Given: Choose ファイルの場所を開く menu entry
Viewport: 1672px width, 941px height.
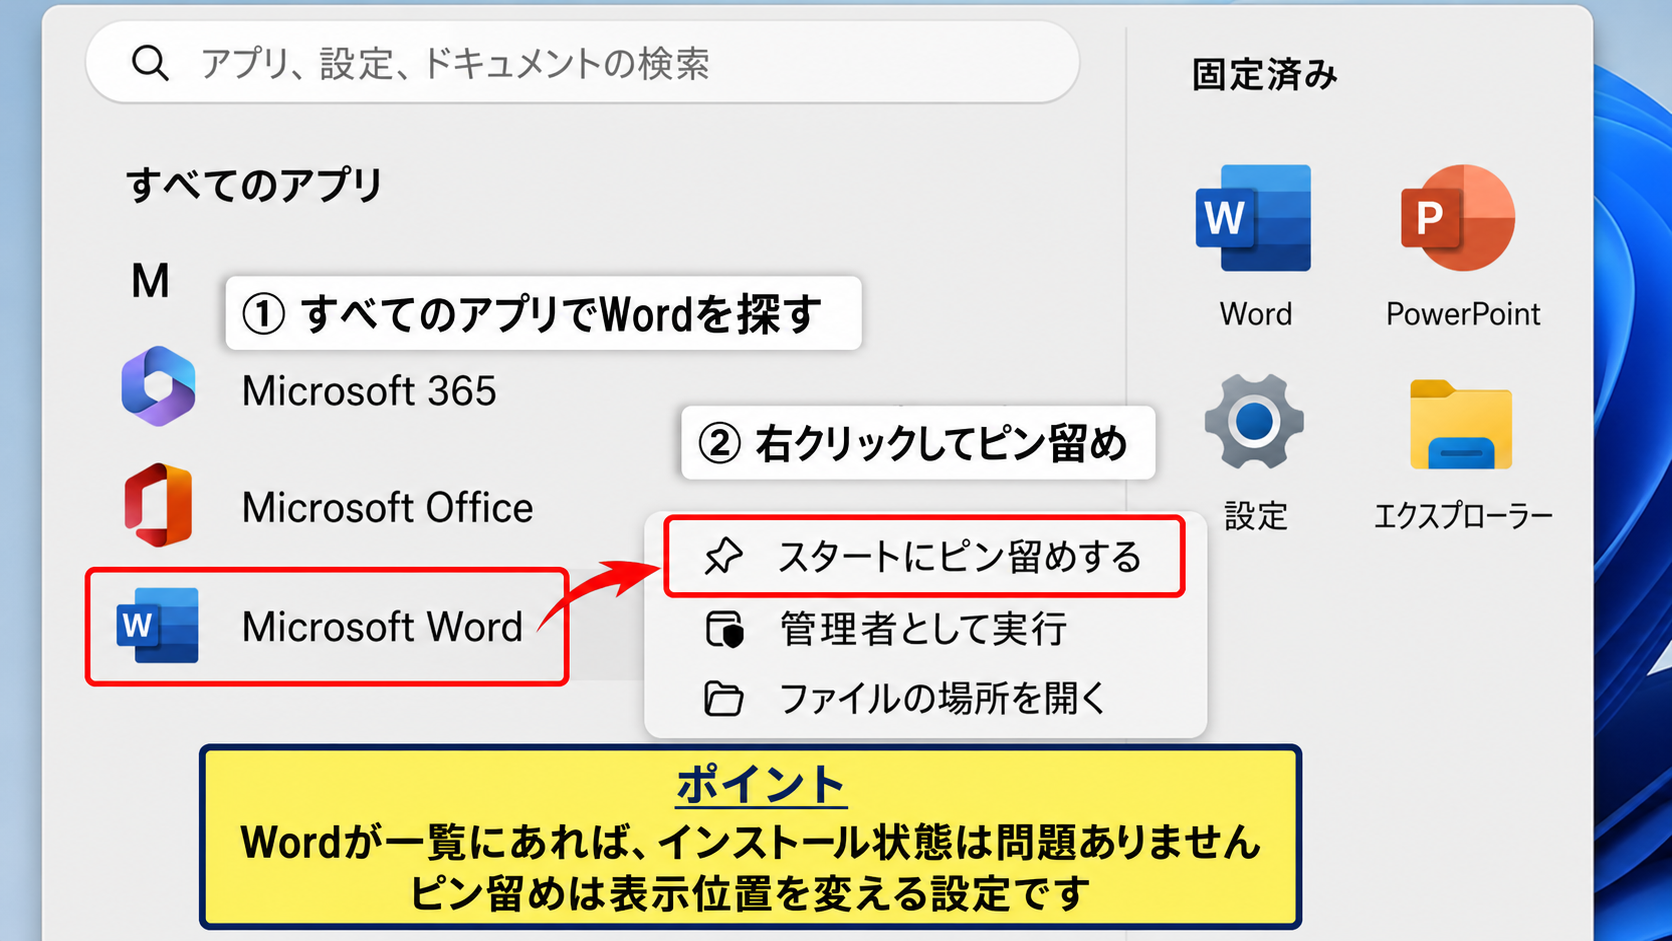Looking at the screenshot, I should click(925, 698).
